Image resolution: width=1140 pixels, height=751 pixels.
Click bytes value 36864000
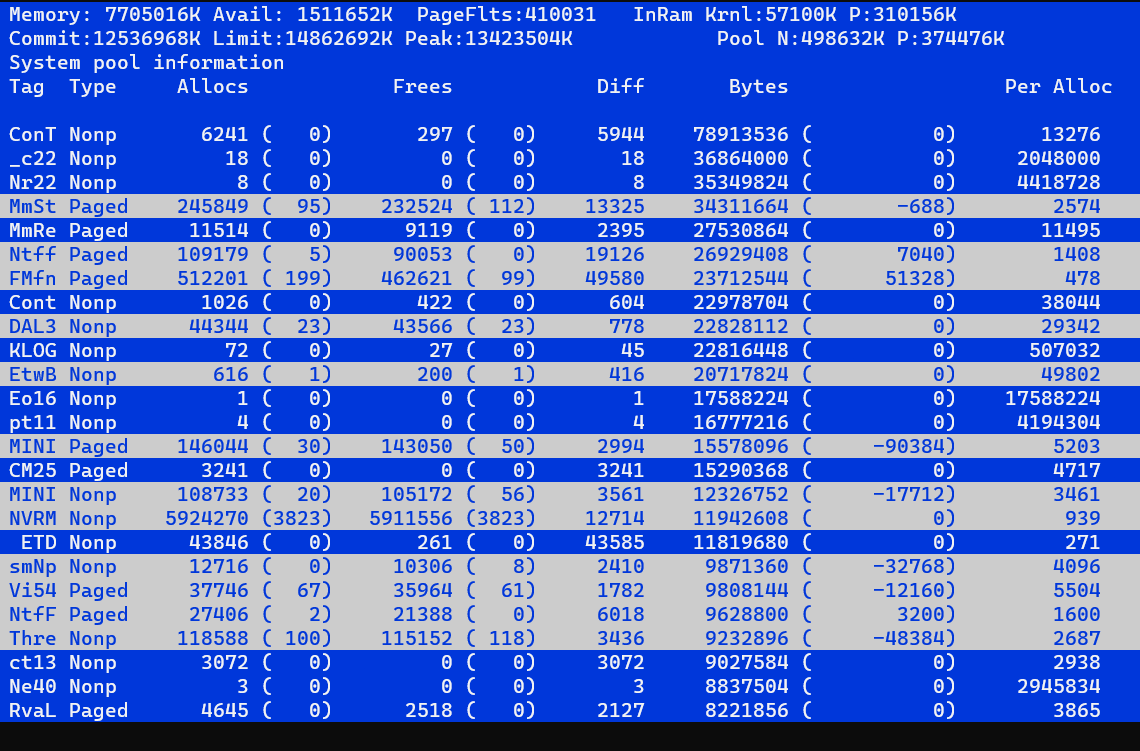pos(740,158)
